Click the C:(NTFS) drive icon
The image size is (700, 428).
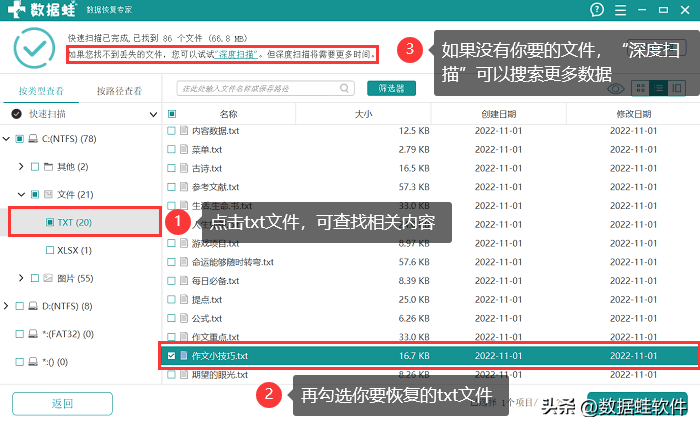[33, 139]
